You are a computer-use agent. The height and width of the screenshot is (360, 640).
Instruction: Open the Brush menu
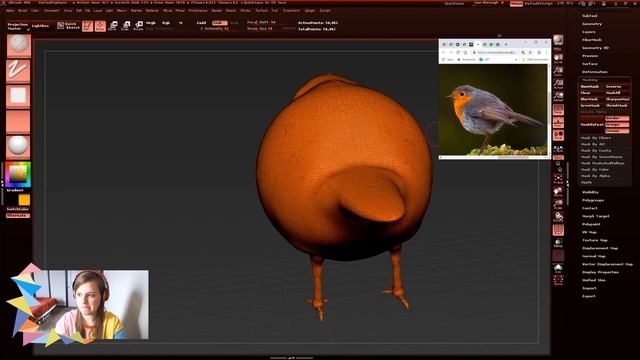(x=22, y=11)
